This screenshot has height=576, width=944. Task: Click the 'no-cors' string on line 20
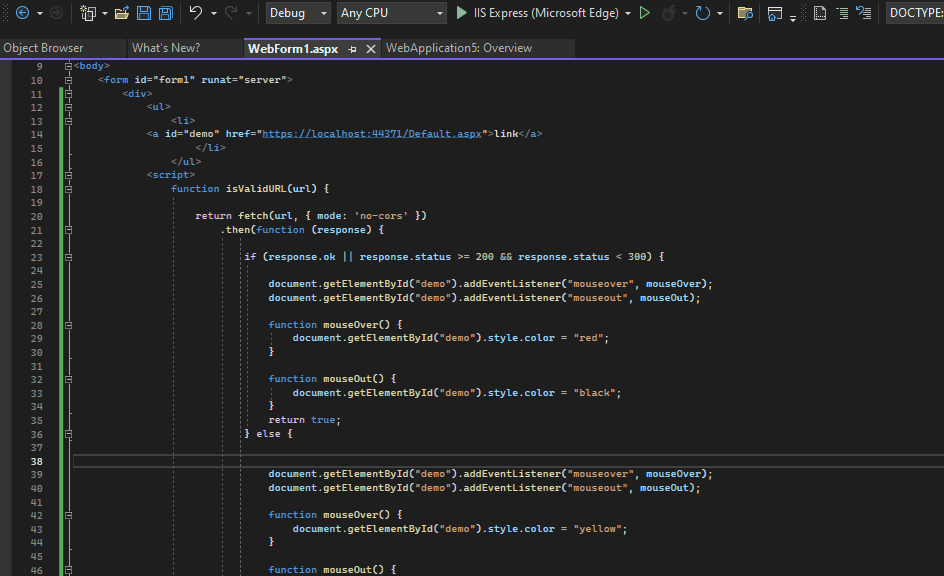380,215
